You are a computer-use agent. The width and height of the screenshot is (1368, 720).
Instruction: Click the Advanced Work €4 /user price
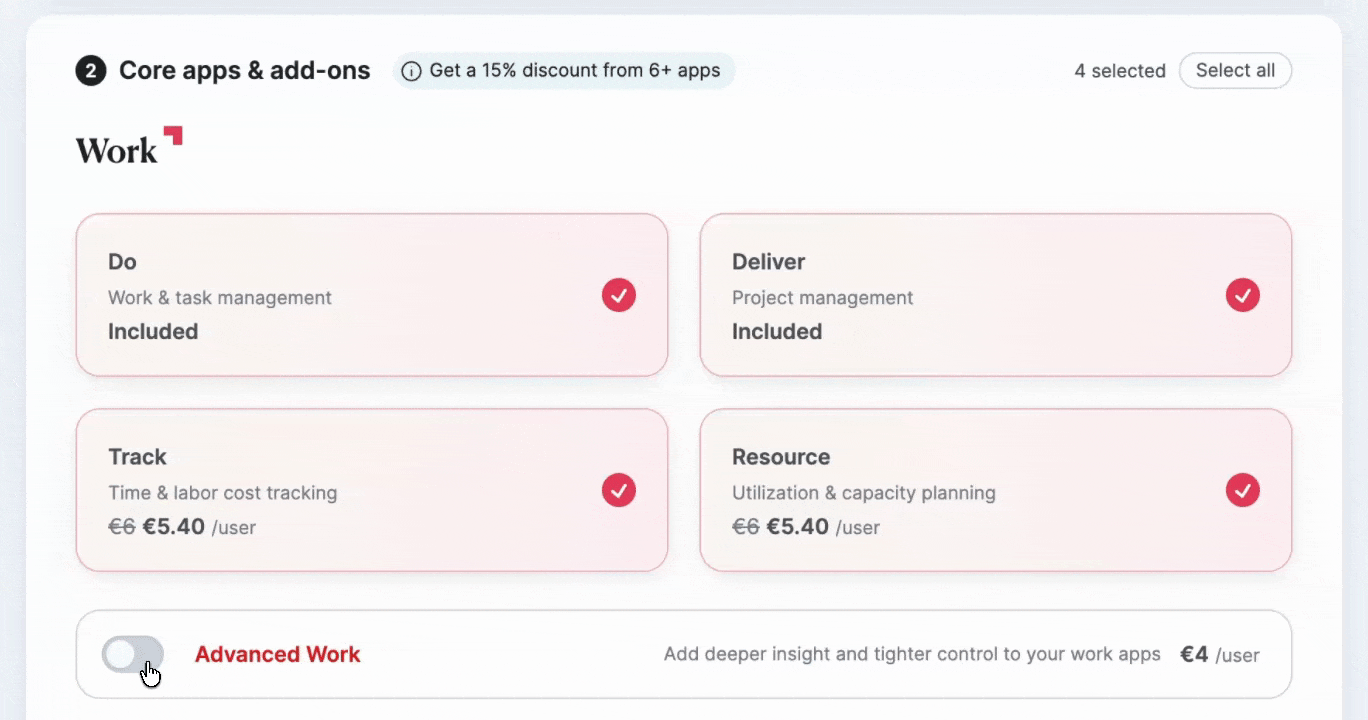(1220, 655)
